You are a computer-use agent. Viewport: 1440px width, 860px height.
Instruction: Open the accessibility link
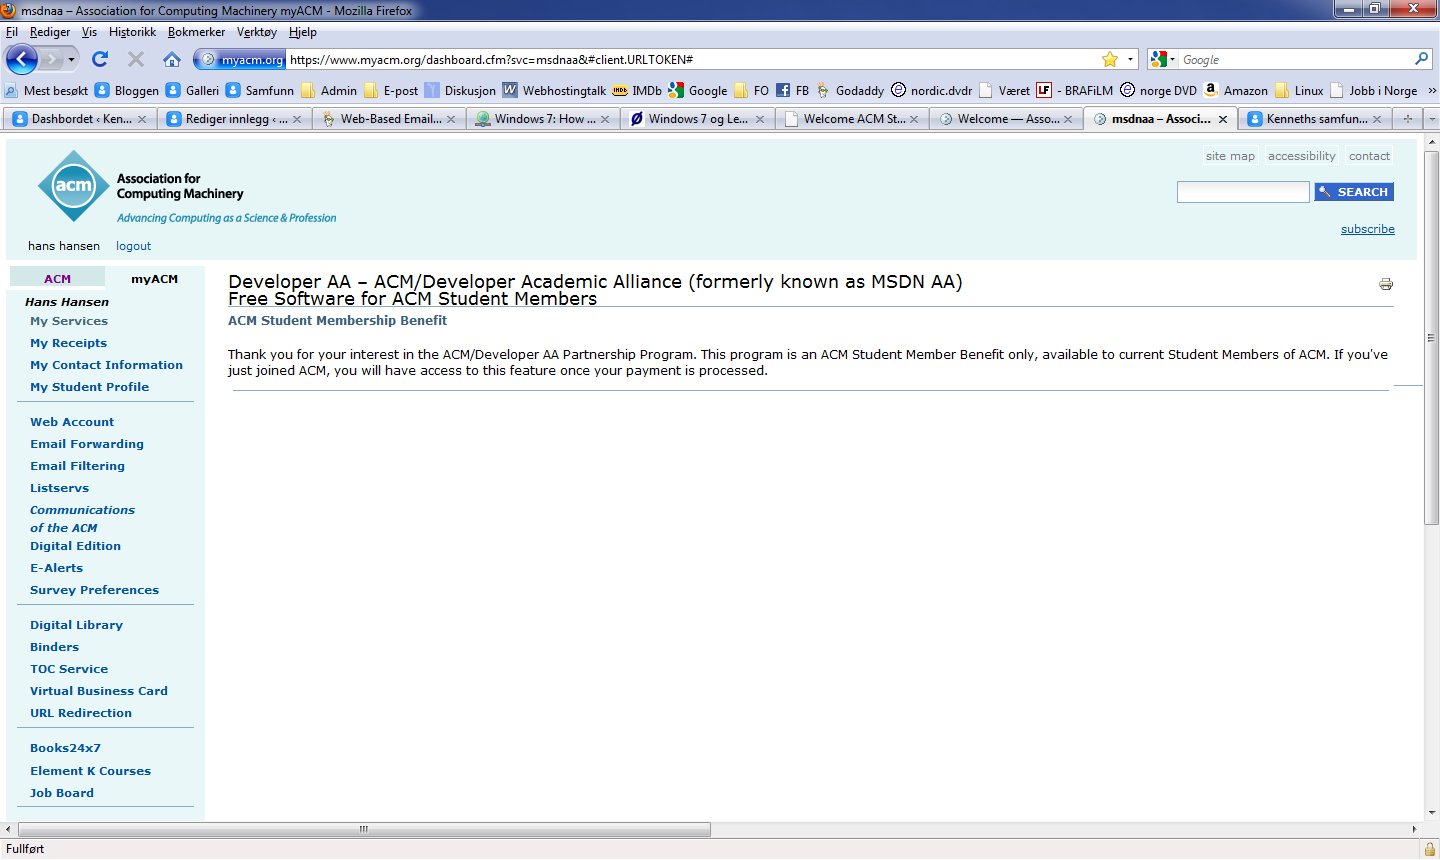(1301, 156)
